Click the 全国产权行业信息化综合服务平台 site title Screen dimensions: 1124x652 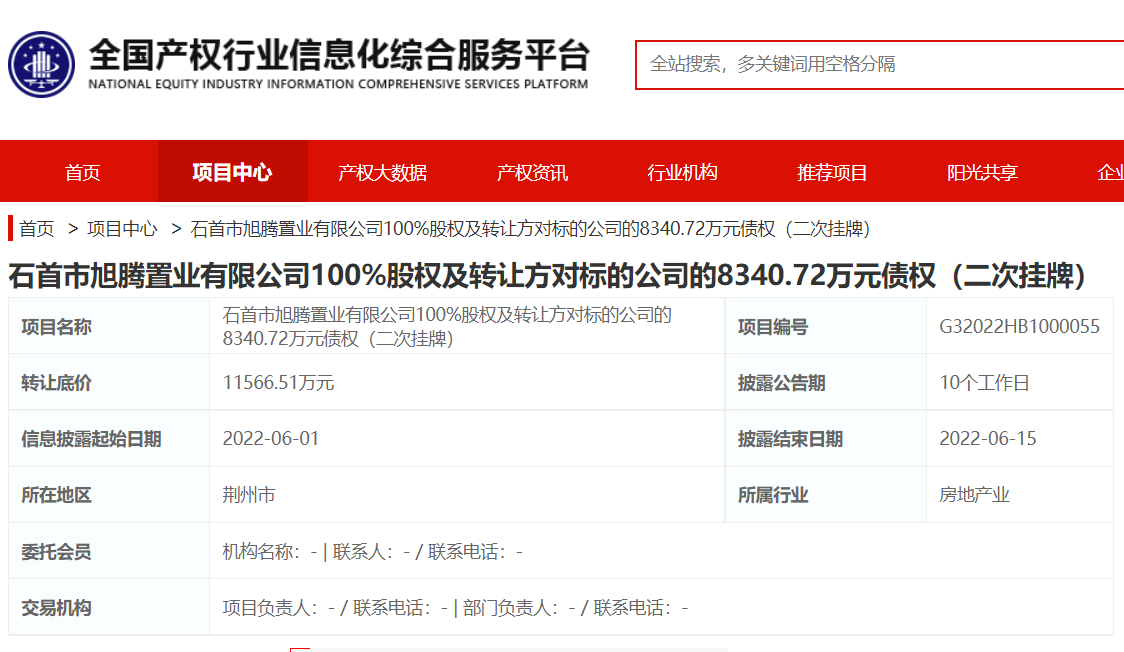click(x=338, y=55)
